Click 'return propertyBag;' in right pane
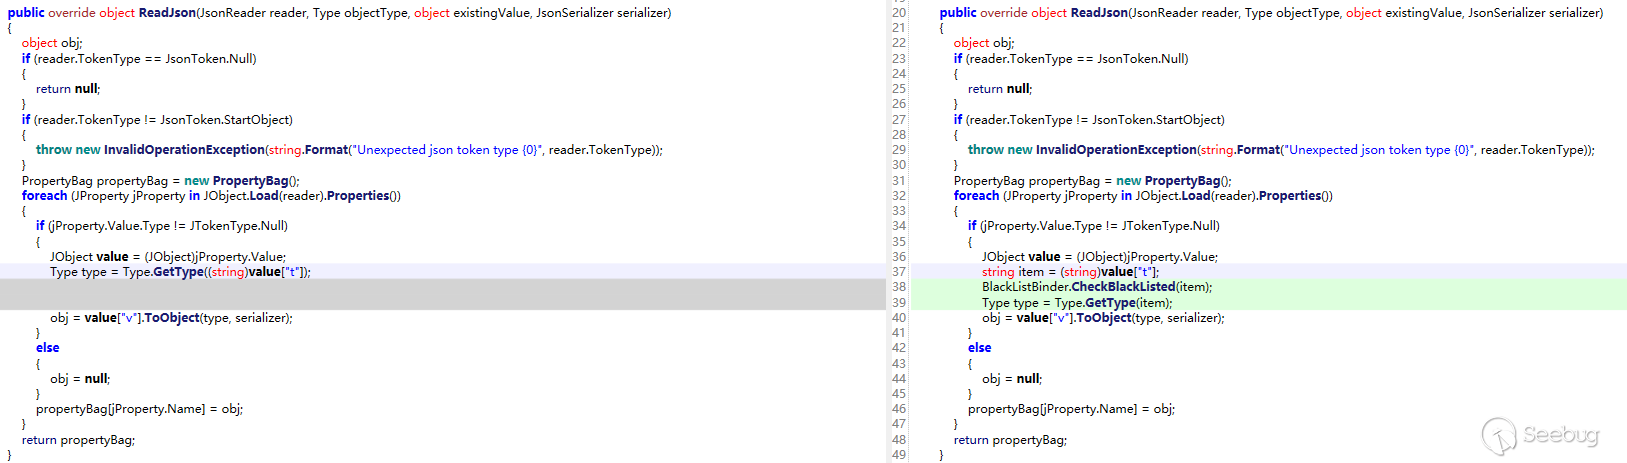 click(x=1010, y=440)
